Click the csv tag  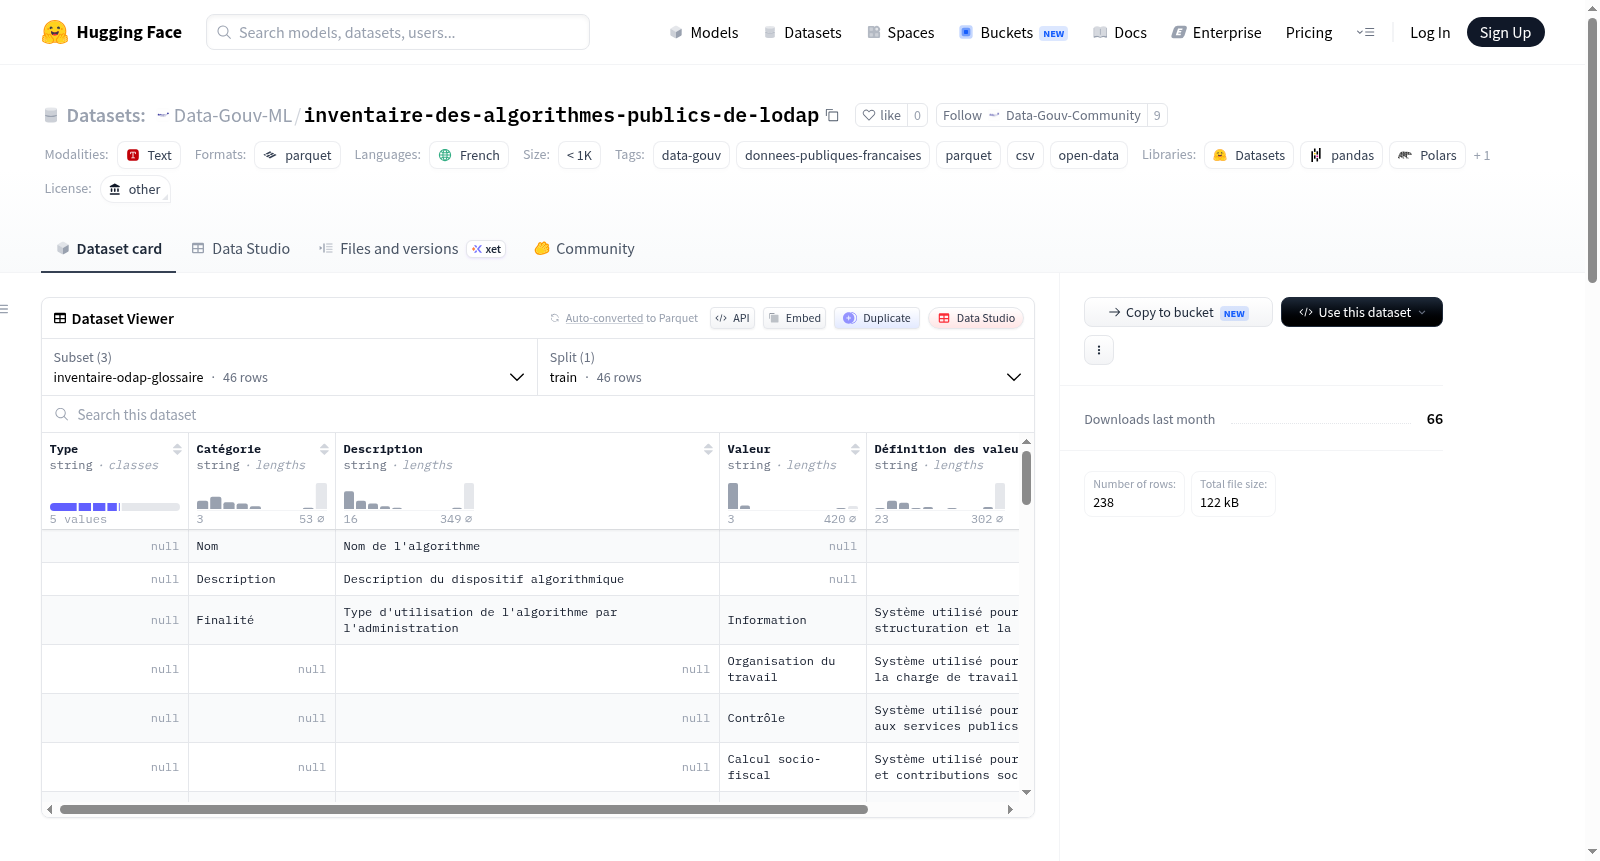click(1025, 155)
